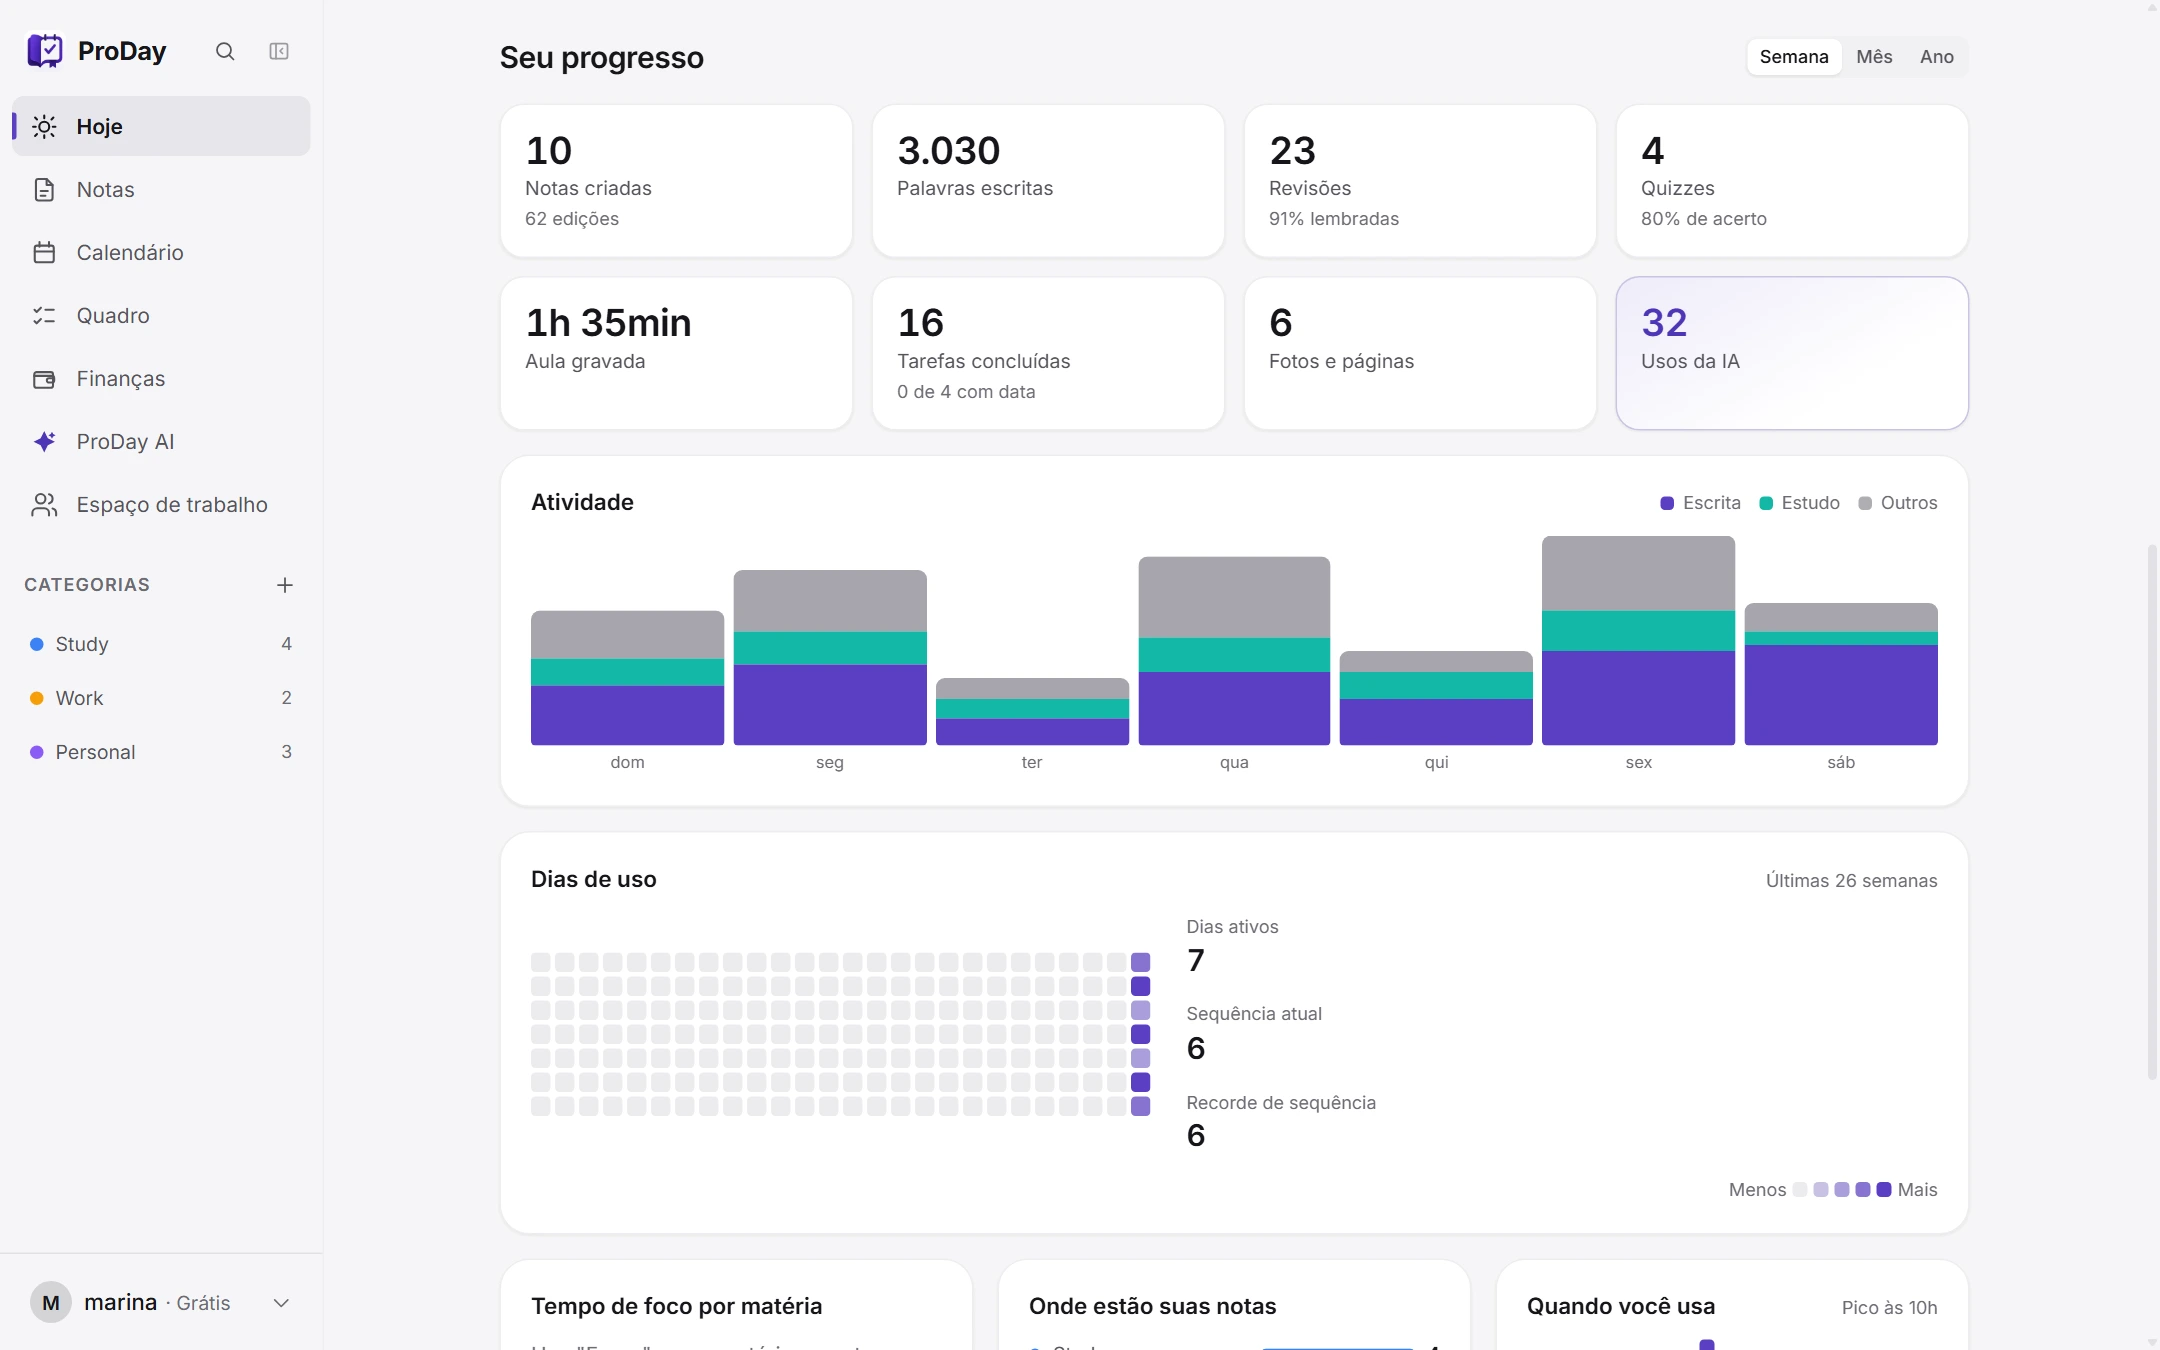Click the Revisões stat card
The image size is (2160, 1350).
[x=1420, y=181]
